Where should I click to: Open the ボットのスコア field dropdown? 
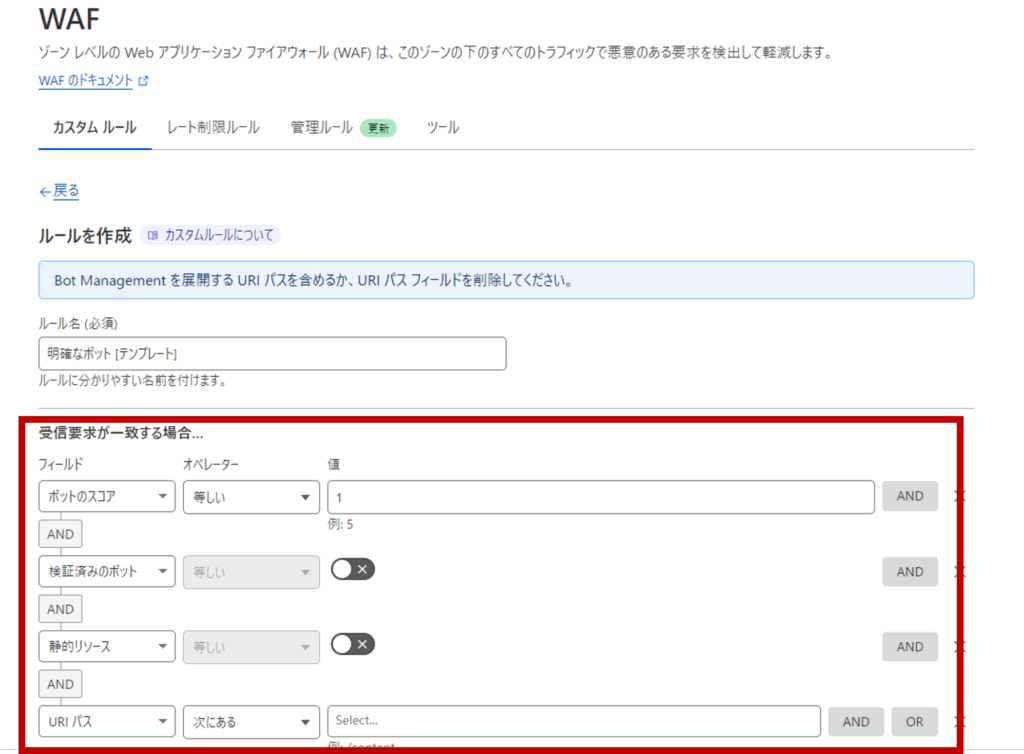107,497
